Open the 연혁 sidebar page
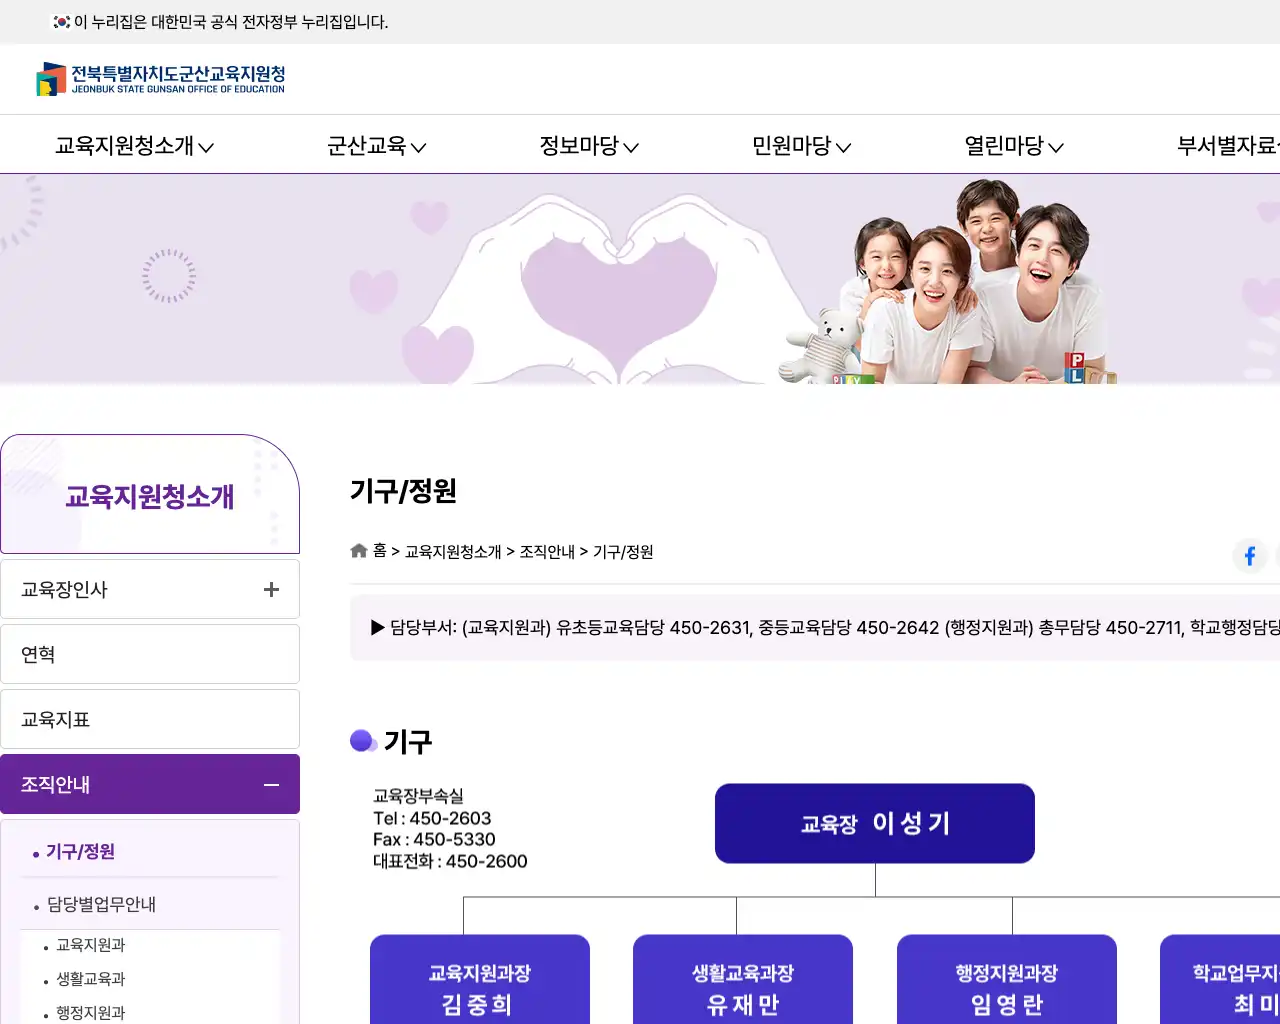The image size is (1280, 1024). coord(150,654)
